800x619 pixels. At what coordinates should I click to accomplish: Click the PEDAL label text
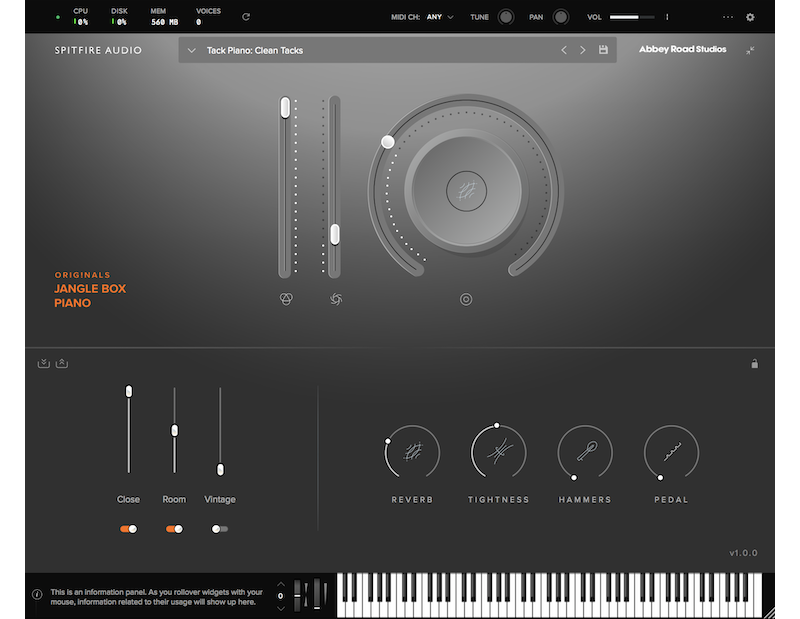(x=671, y=500)
